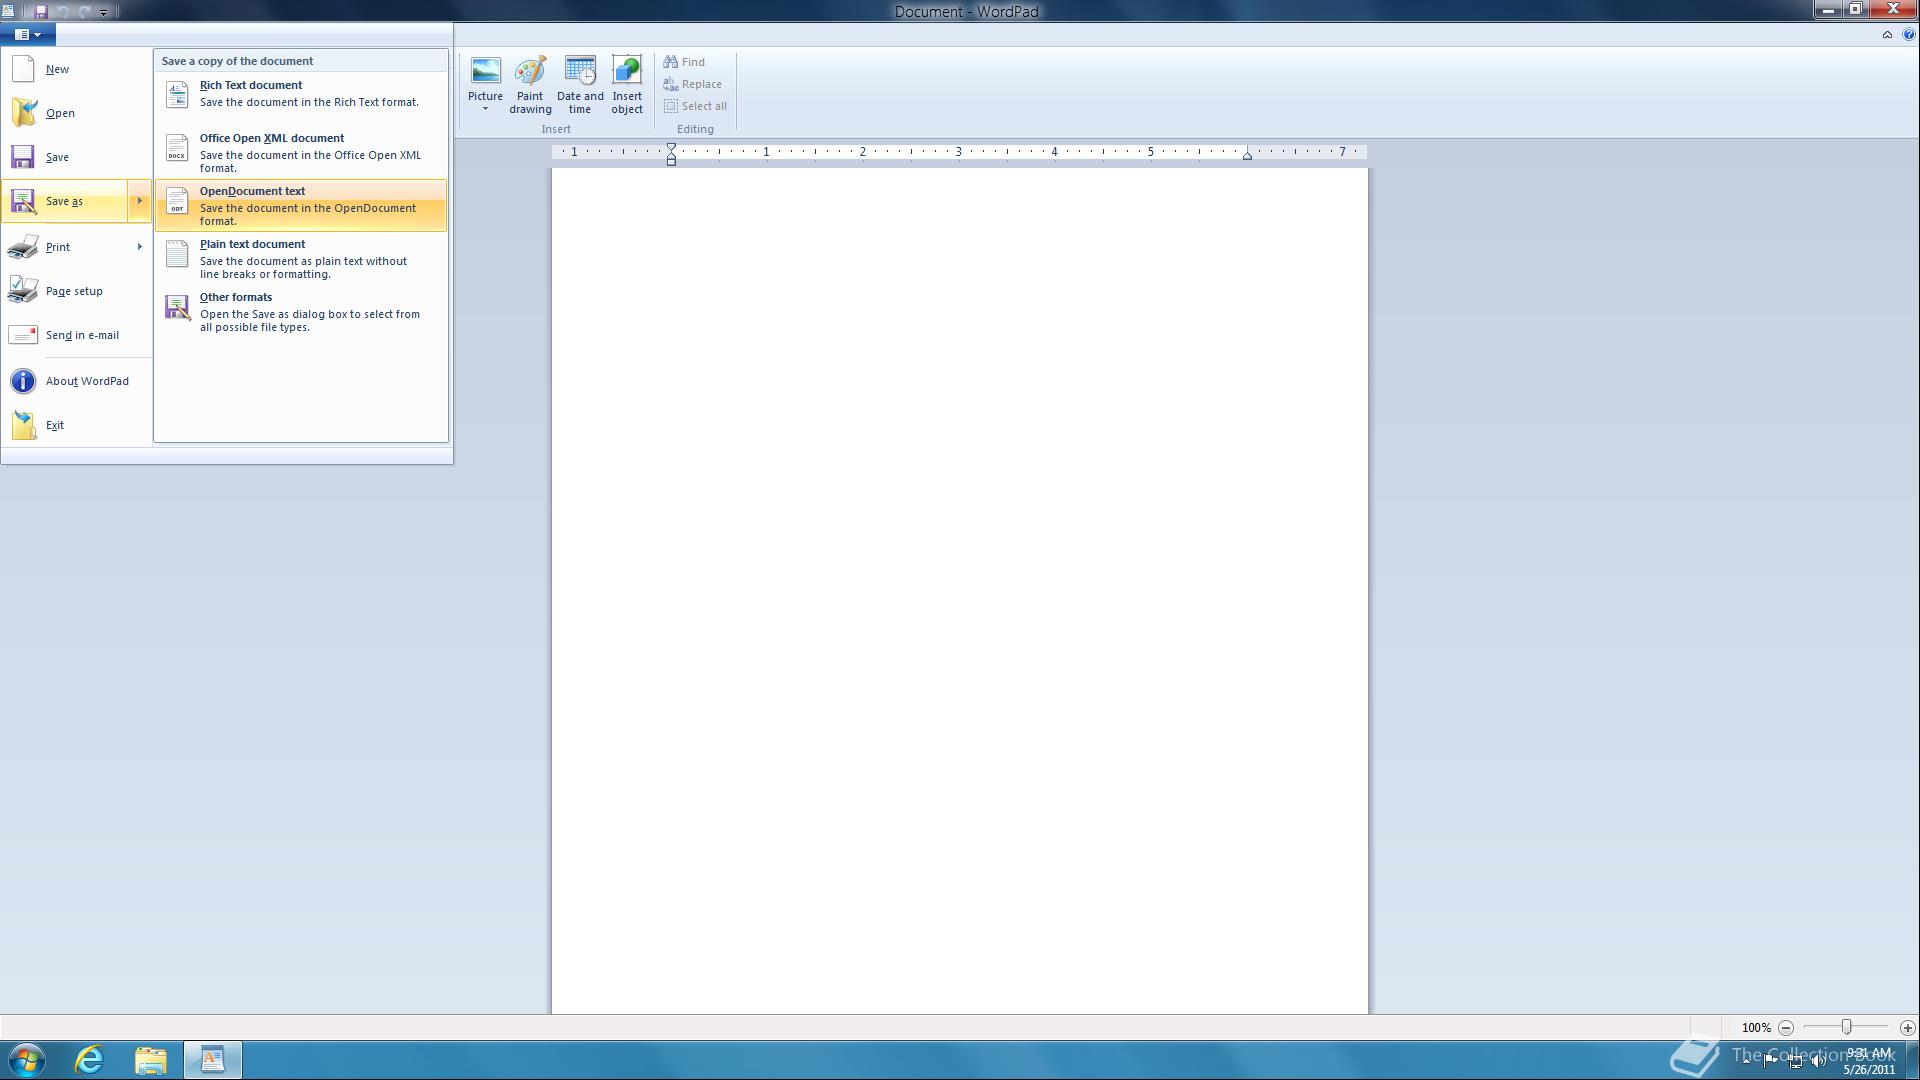Expand the Save as submenu arrow
Image resolution: width=1920 pixels, height=1080 pixels.
(x=139, y=201)
